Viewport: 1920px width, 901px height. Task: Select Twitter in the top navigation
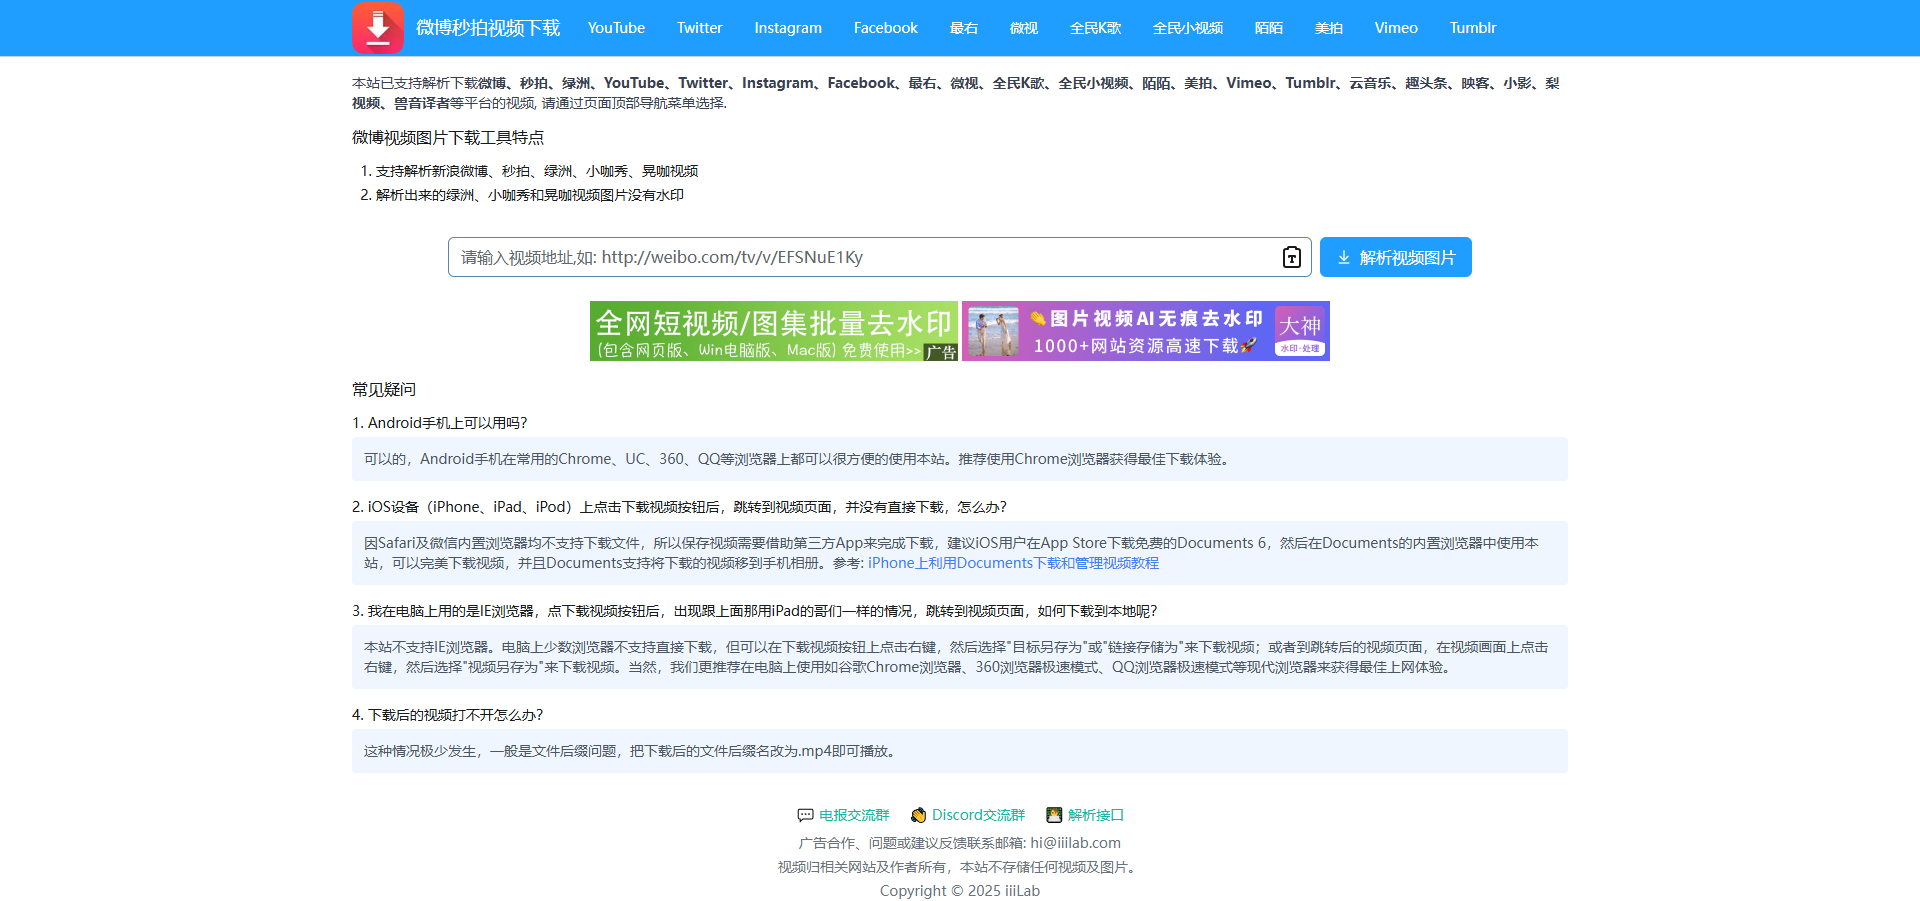tap(698, 27)
